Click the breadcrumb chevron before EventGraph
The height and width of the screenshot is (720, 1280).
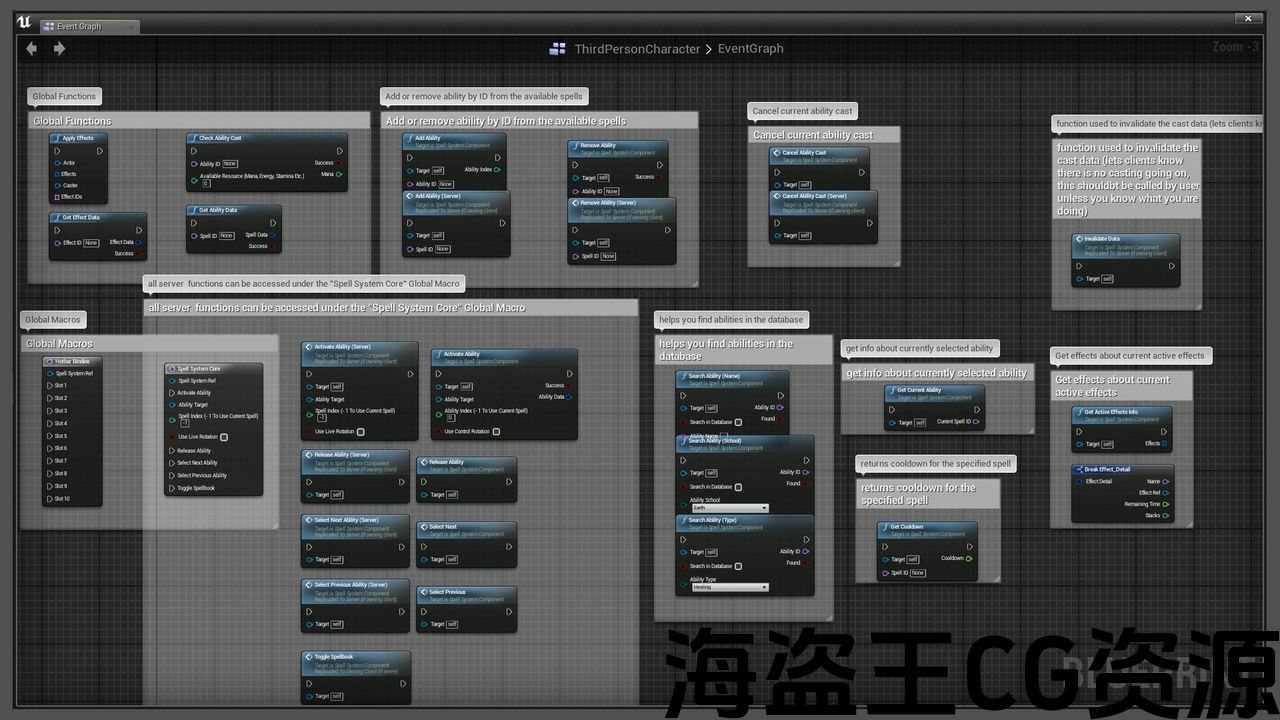point(709,48)
